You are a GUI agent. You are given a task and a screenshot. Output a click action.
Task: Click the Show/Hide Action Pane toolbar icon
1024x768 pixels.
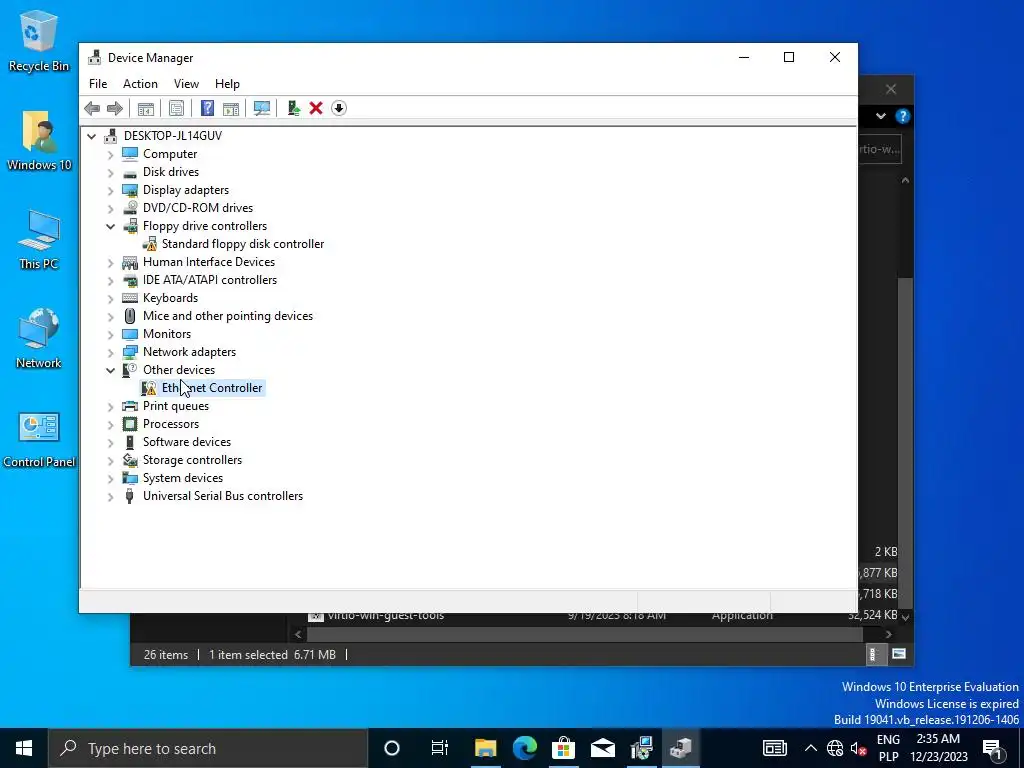[231, 108]
